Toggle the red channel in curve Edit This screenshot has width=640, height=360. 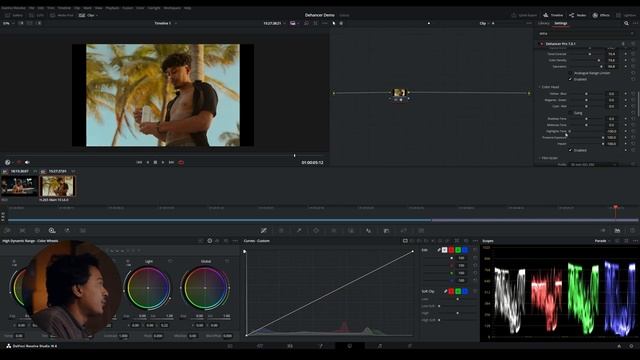pos(451,250)
